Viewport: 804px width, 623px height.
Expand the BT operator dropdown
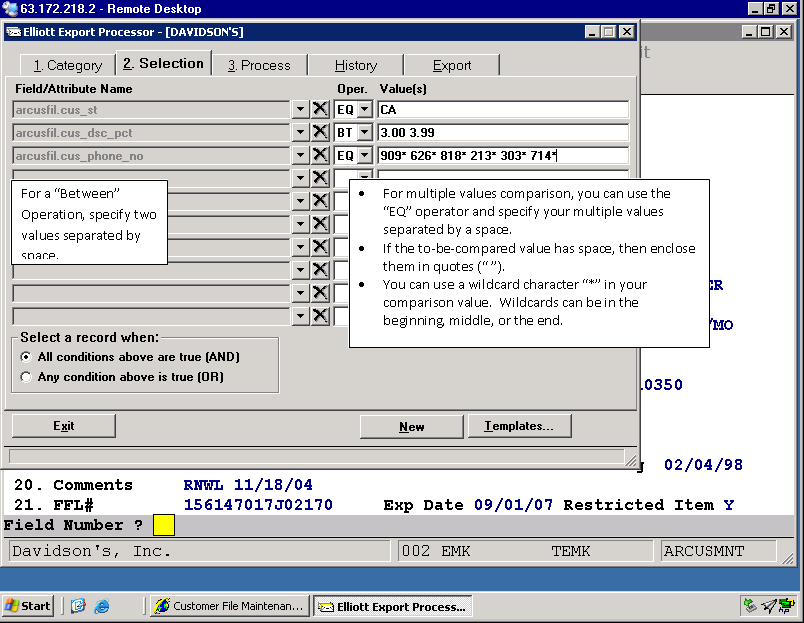point(365,132)
